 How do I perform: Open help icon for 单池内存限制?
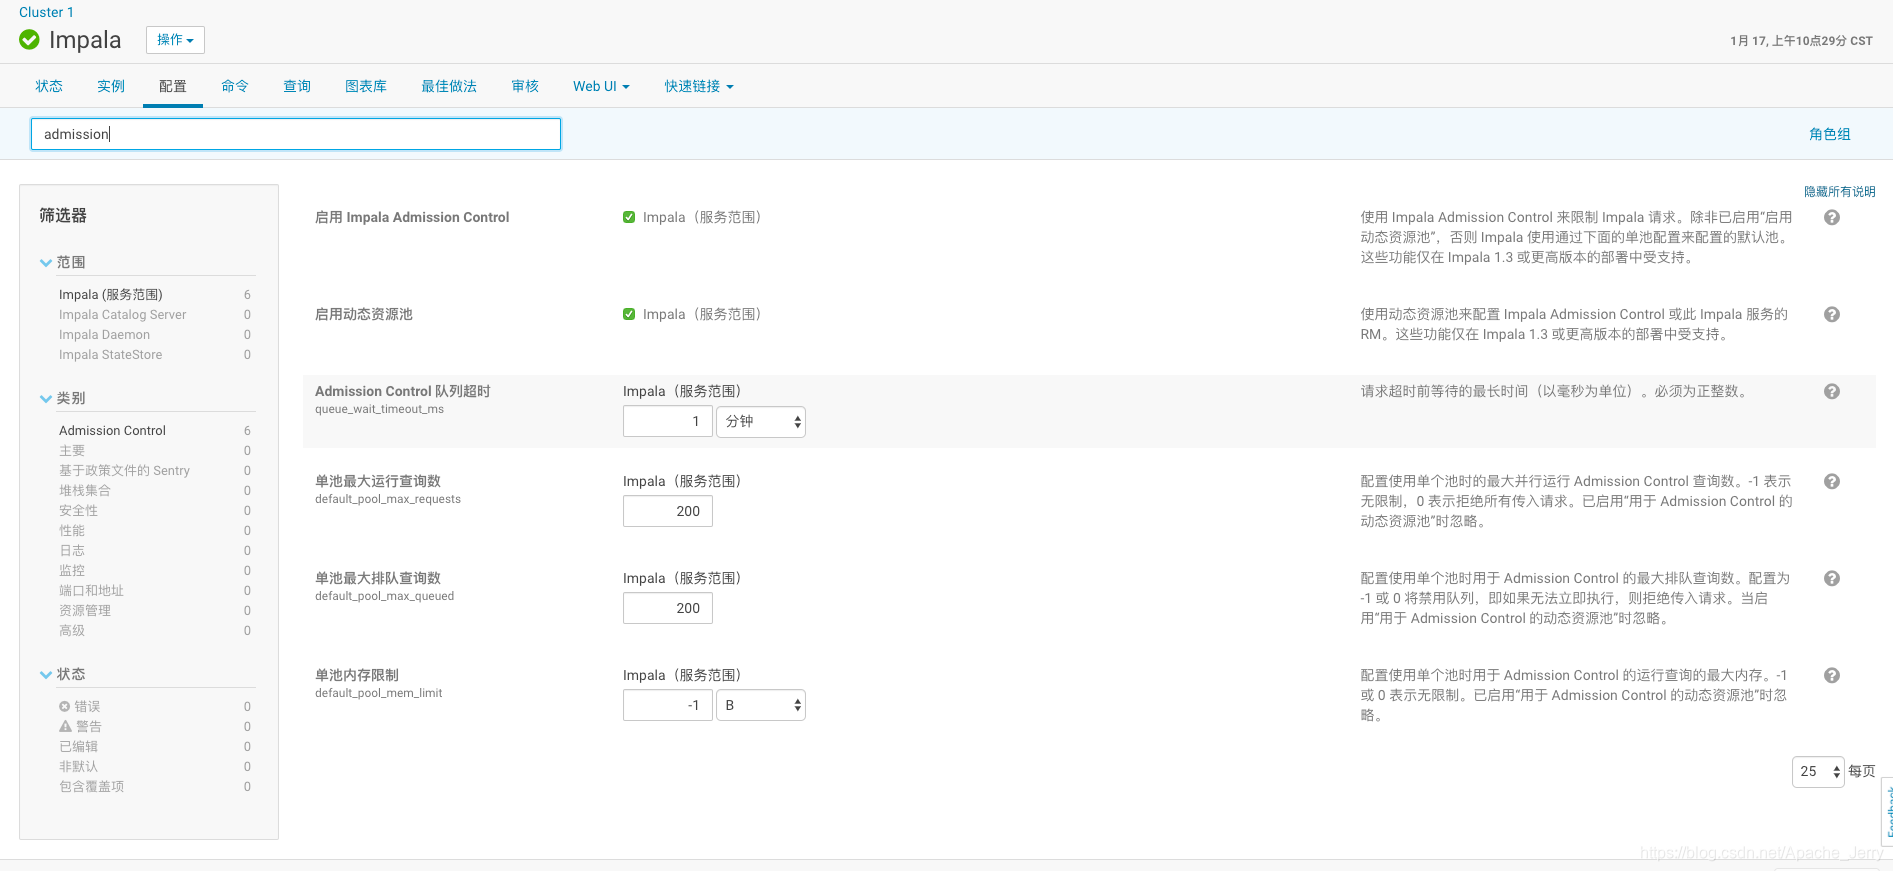pyautogui.click(x=1832, y=675)
